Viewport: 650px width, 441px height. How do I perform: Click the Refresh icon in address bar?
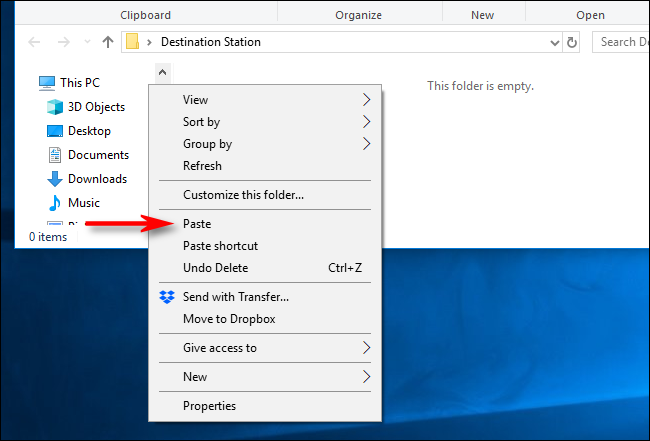pos(572,43)
